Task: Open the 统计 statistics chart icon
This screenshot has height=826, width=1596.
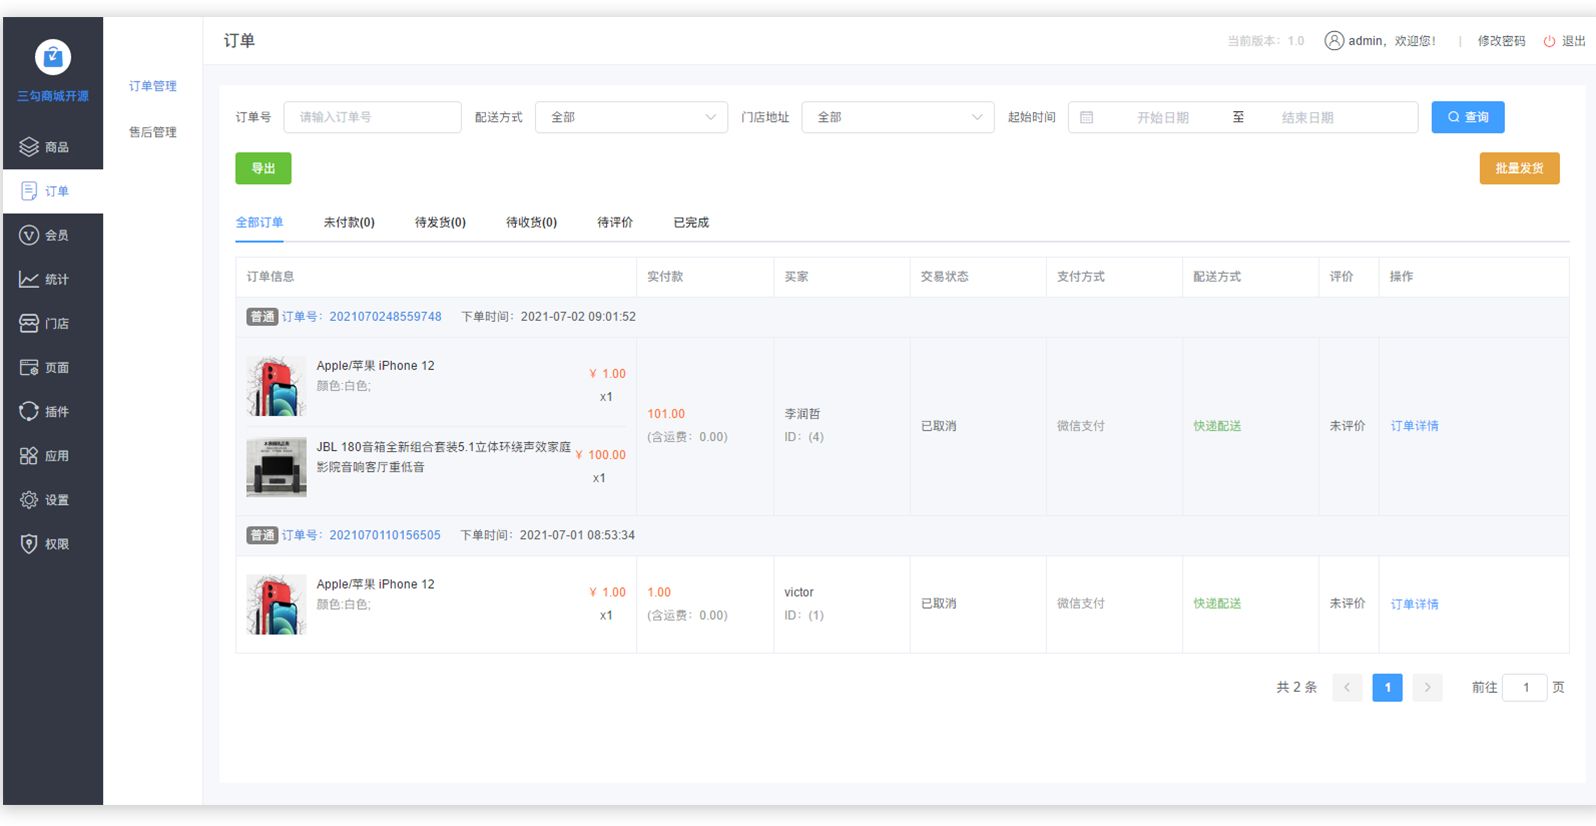Action: point(29,279)
